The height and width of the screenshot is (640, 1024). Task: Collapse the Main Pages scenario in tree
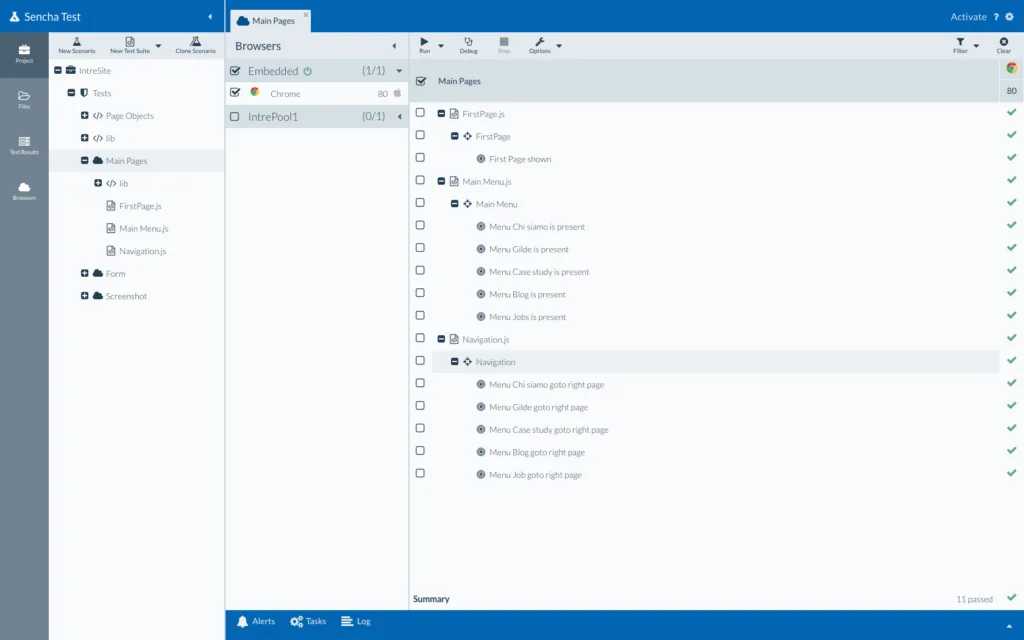(x=84, y=161)
